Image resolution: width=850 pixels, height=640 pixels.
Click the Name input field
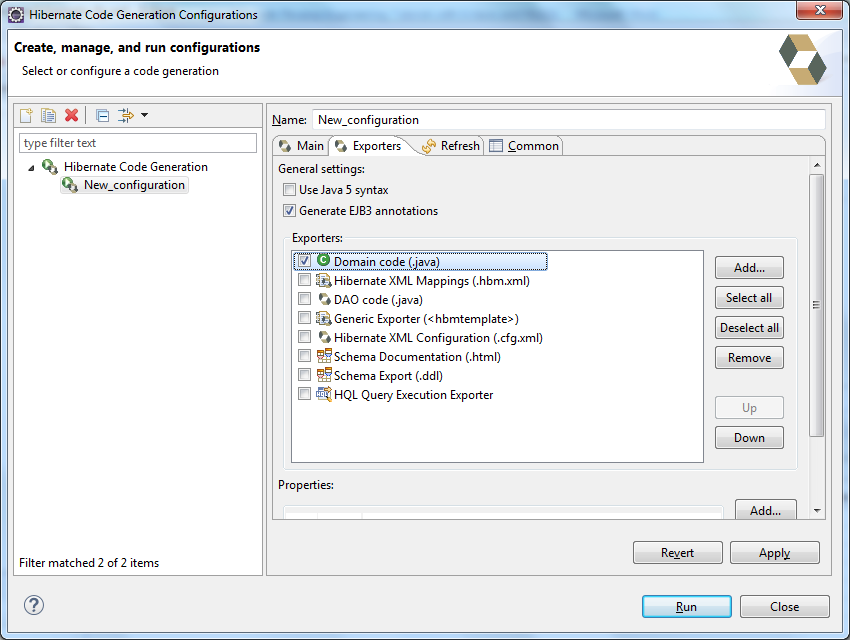pos(569,120)
